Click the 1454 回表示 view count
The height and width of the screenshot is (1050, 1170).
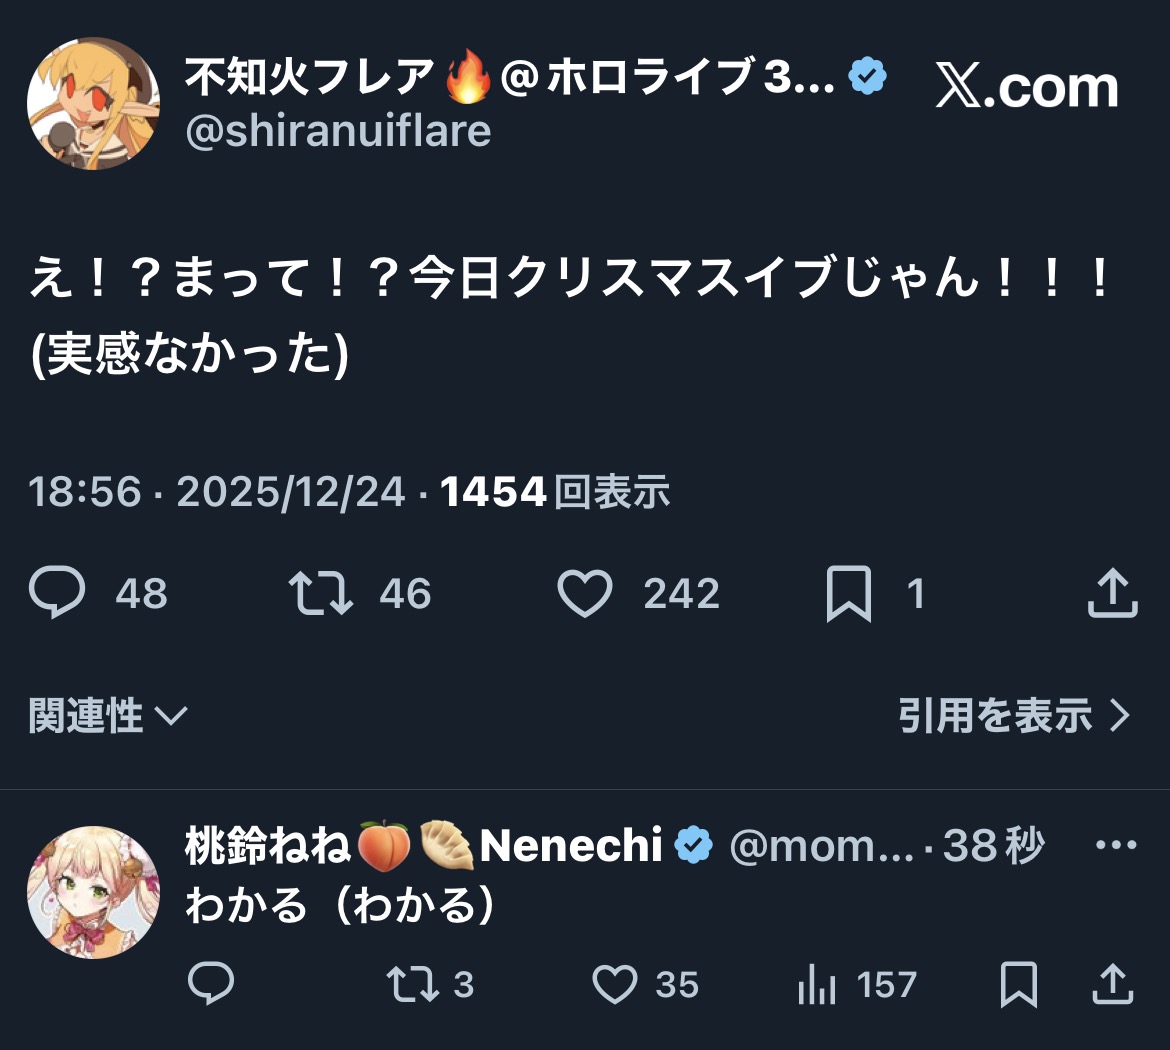[x=555, y=492]
